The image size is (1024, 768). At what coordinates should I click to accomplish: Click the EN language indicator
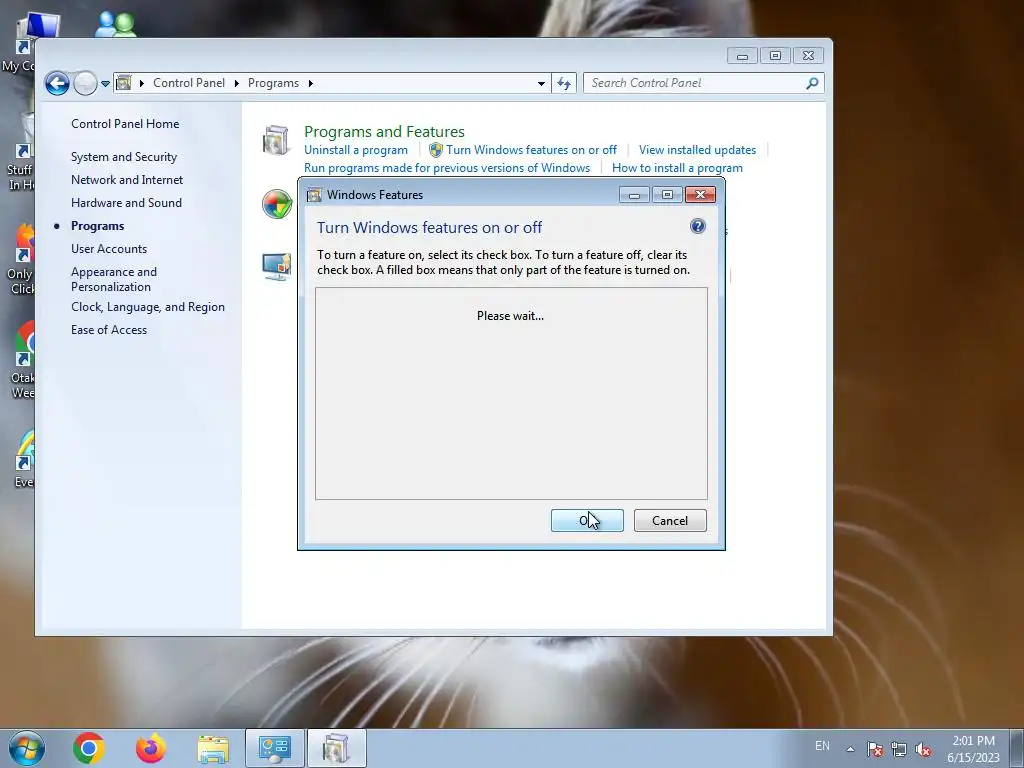click(x=822, y=745)
